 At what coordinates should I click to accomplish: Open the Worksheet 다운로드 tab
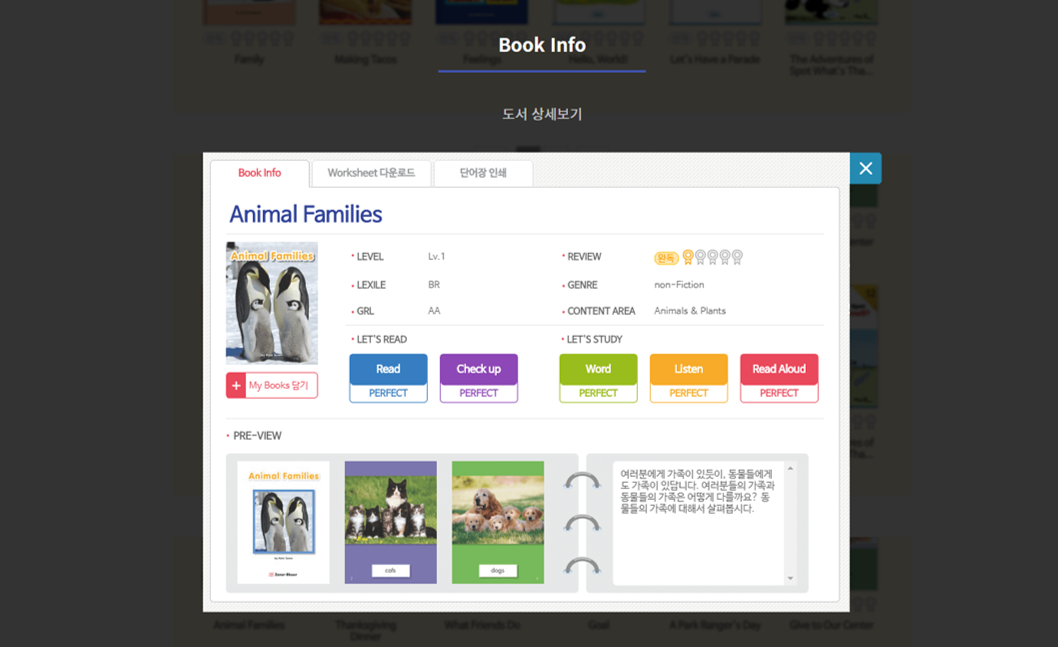tap(371, 173)
